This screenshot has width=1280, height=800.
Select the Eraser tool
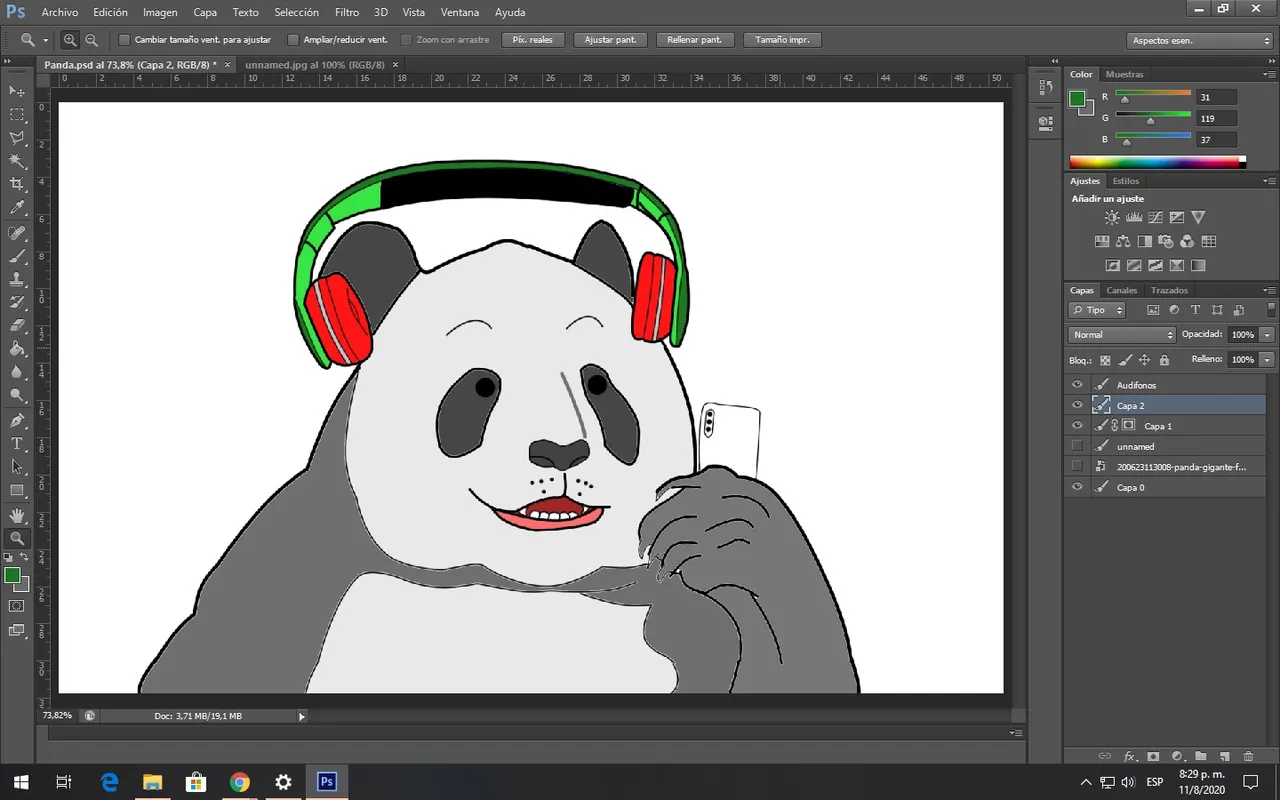tap(17, 326)
